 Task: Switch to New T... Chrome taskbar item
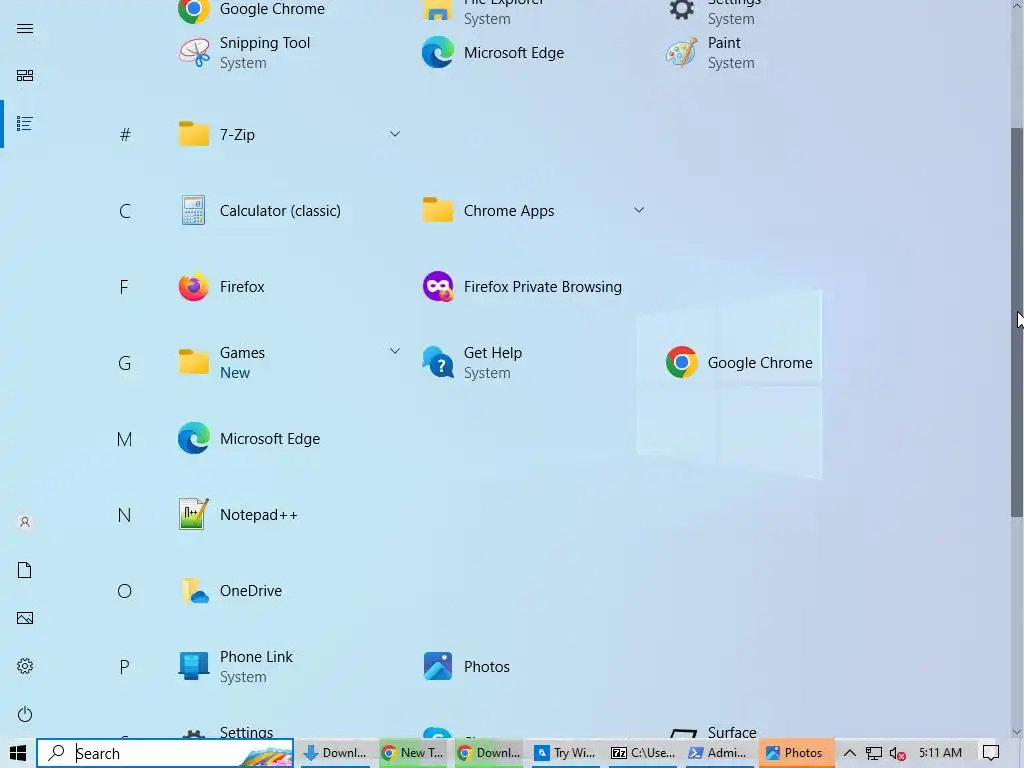pos(412,753)
